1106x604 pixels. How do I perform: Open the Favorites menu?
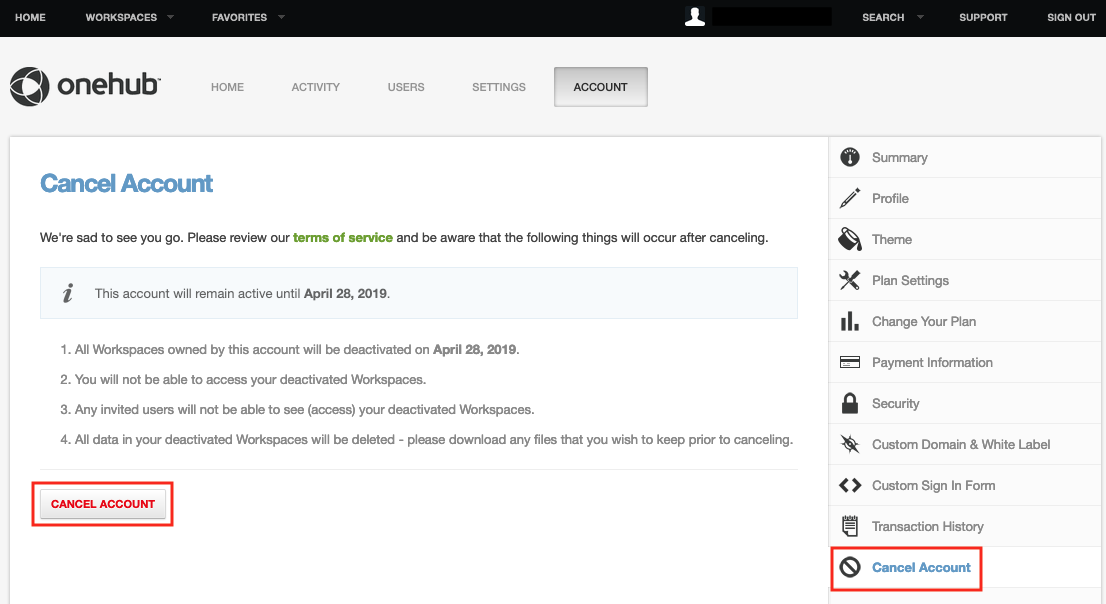[x=239, y=17]
